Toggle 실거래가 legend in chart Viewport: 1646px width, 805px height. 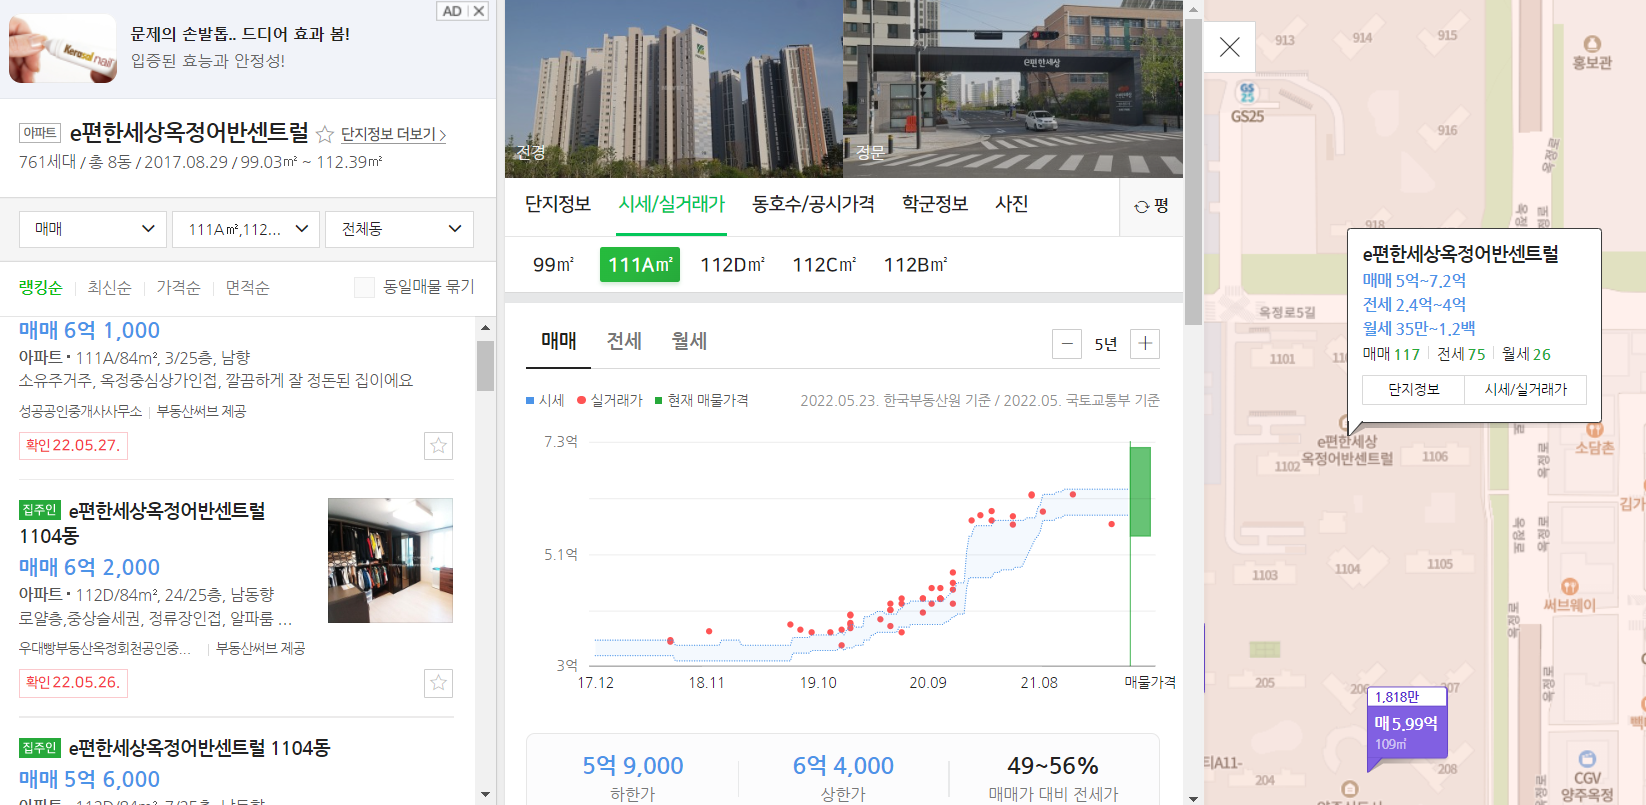[610, 400]
